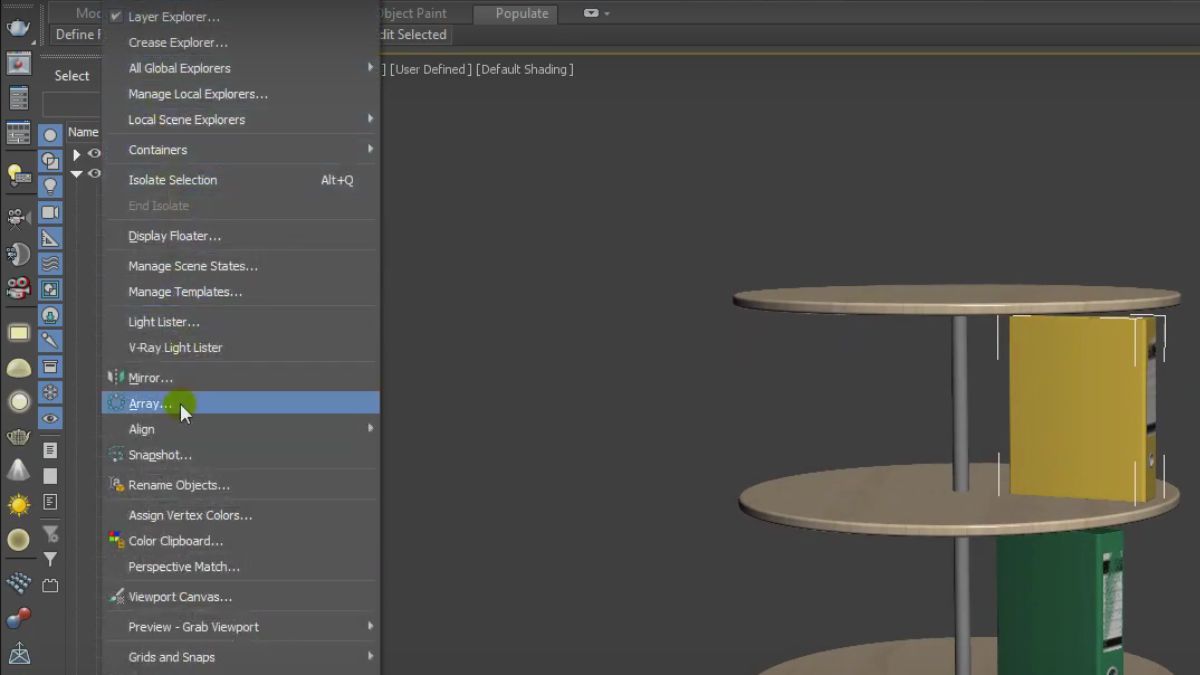
Task: Toggle the Display Lights light bulb icon
Action: pos(49,187)
